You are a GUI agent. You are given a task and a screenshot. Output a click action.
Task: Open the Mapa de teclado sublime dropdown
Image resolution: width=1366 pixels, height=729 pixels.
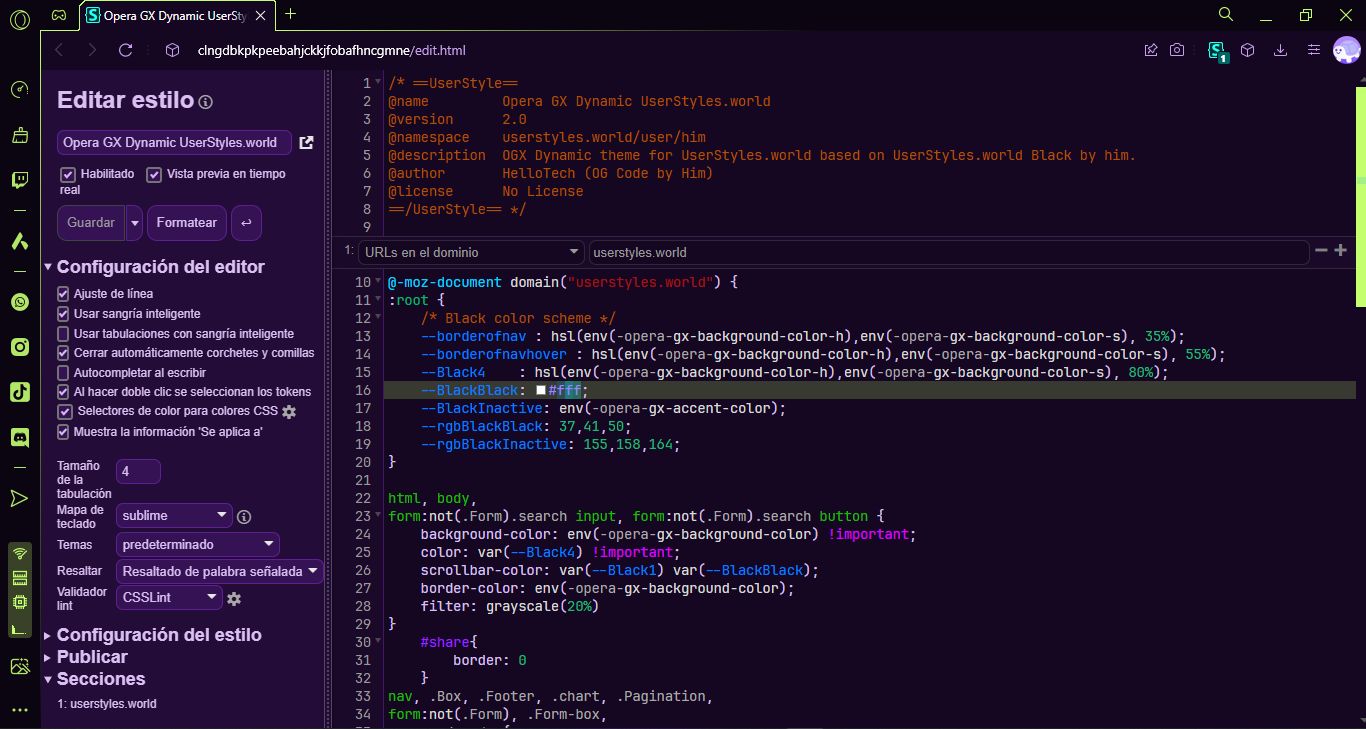tap(174, 516)
